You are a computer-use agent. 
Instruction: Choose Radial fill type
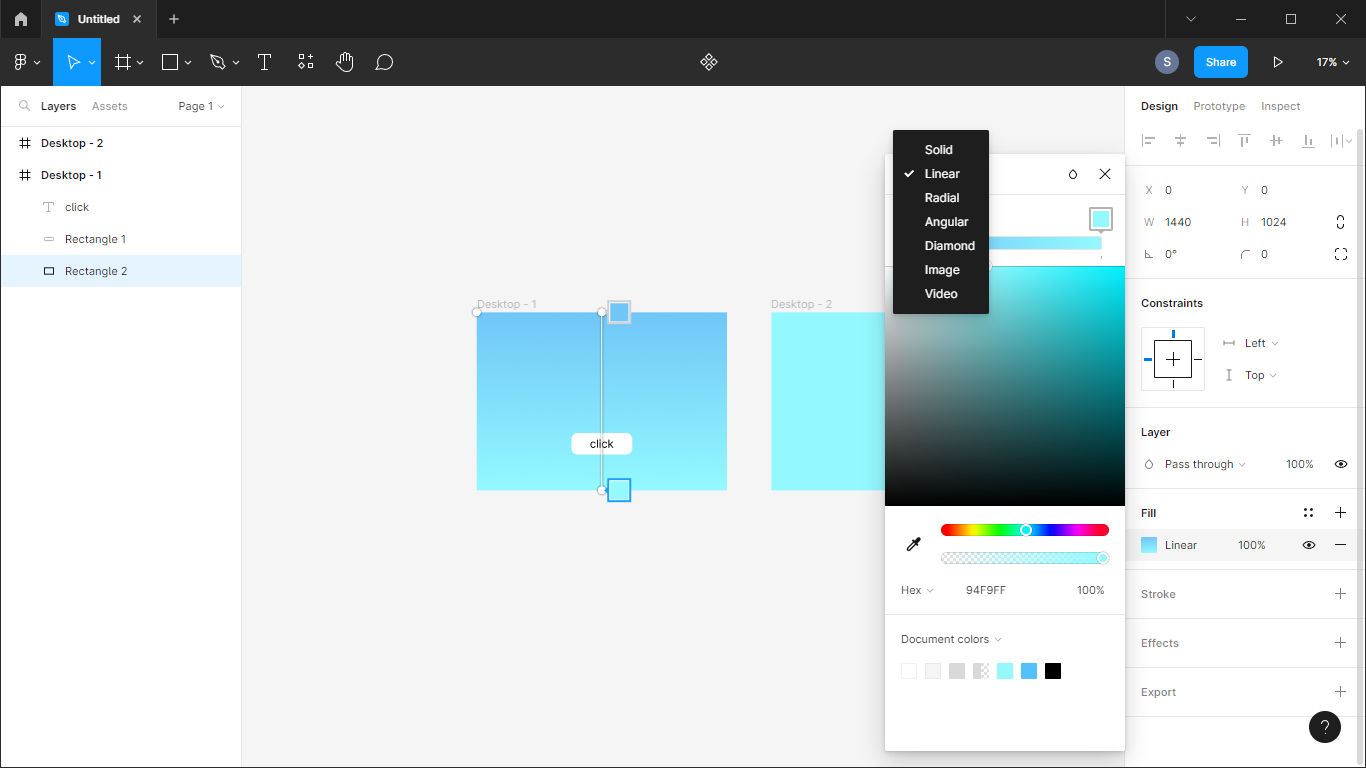[941, 198]
